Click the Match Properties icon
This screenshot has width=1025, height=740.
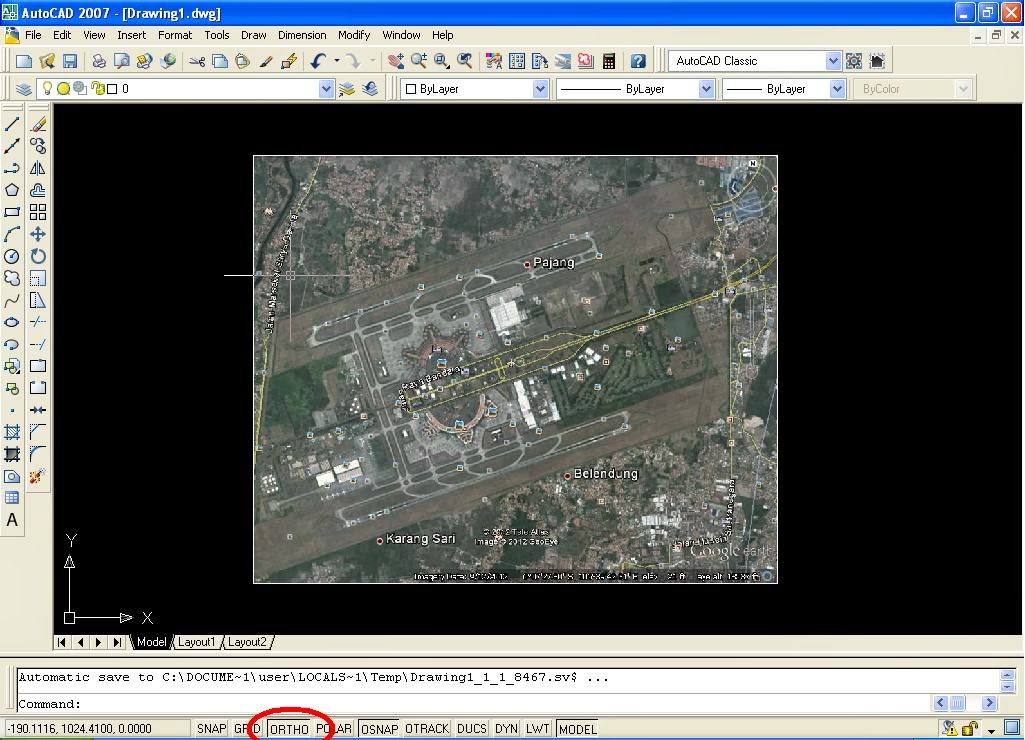tap(265, 61)
